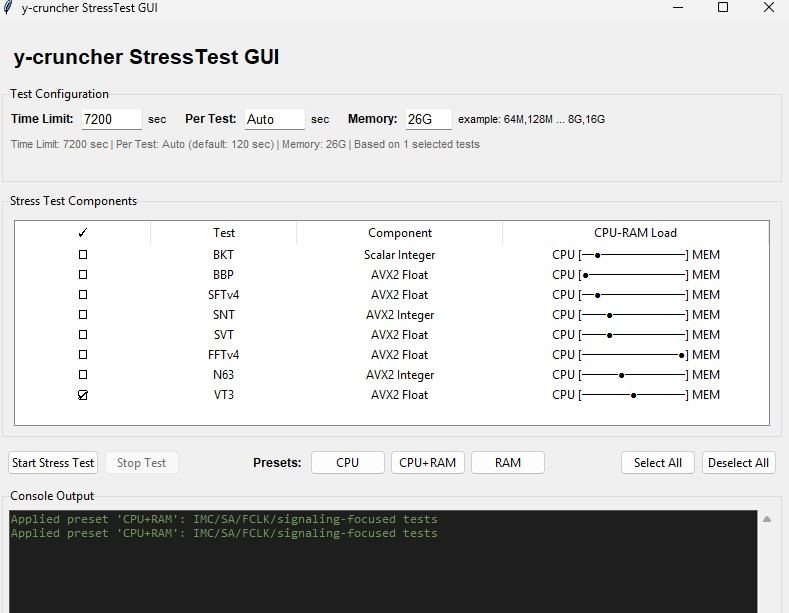The image size is (789, 613).
Task: Click Select All tests
Action: (658, 463)
